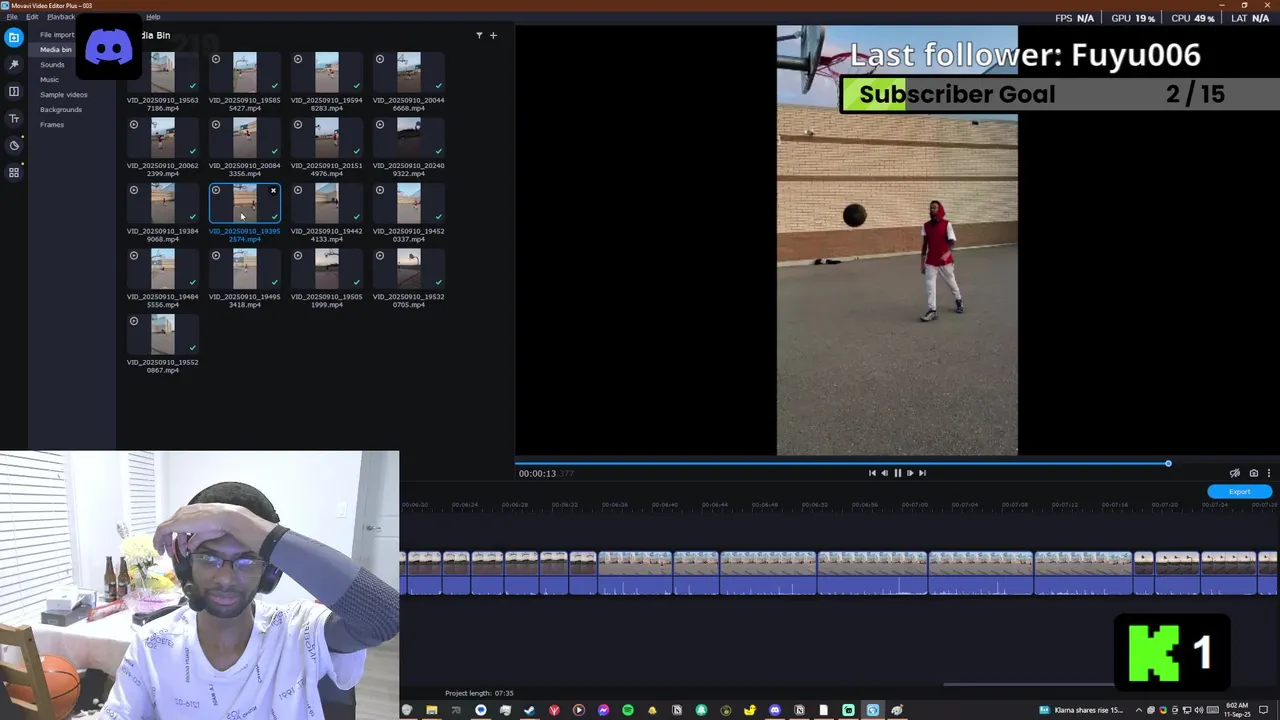The width and height of the screenshot is (1280, 720).
Task: Select clip VID_20250910_195855427.mp4 thumbnail
Action: 245,72
